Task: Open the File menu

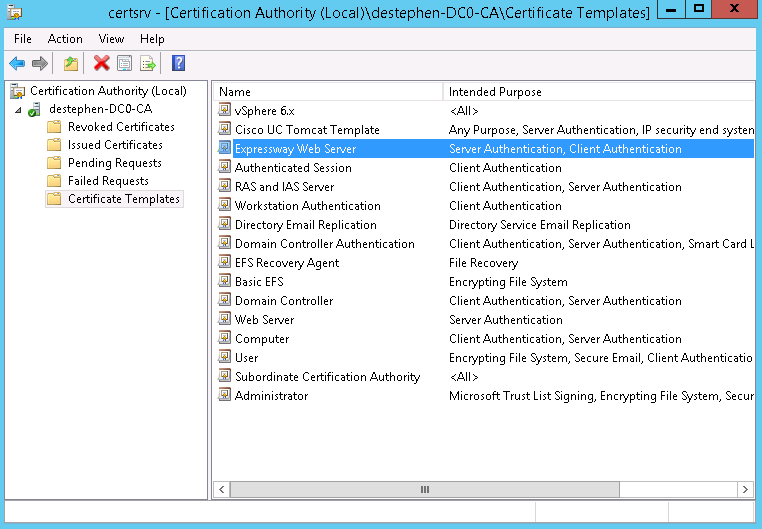Action: tap(22, 39)
